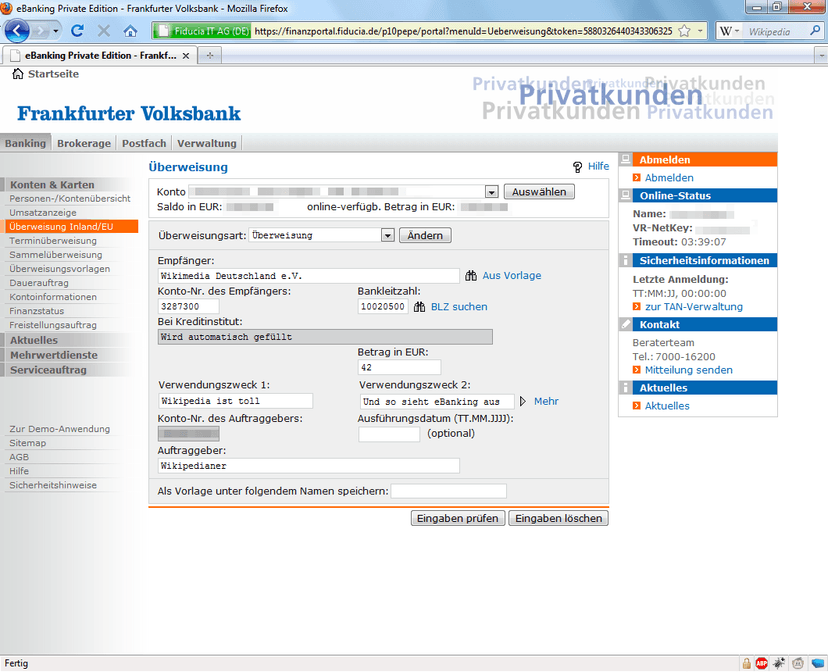Viewport: 828px width, 672px height.
Task: Click the lock icon in status bar
Action: coord(746,663)
